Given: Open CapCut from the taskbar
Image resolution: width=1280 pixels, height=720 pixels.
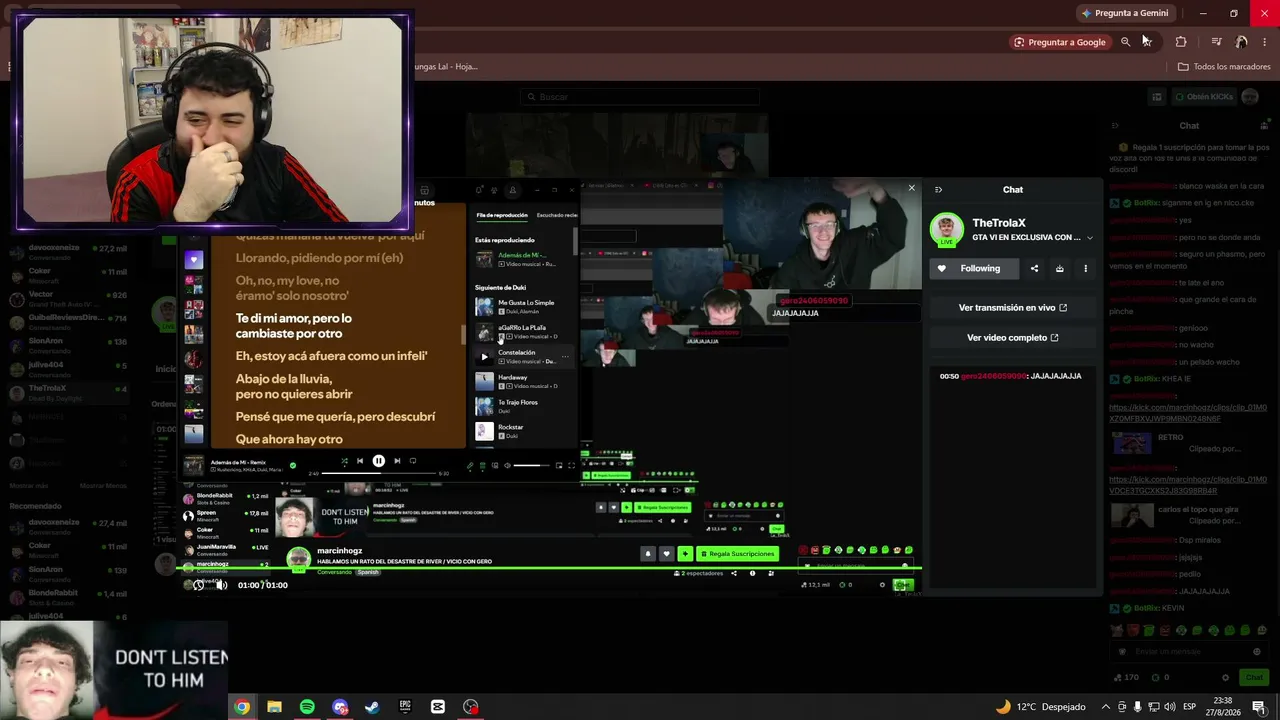Looking at the screenshot, I should 438,707.
